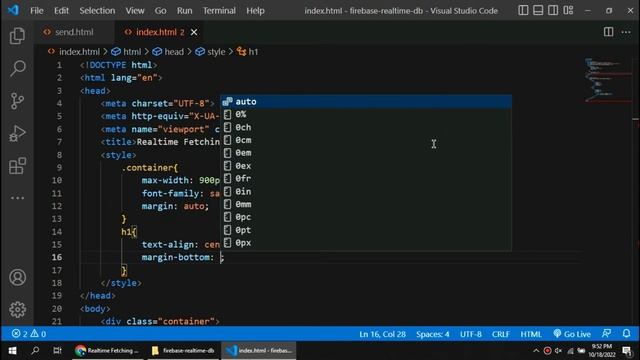Open Windows taskbar search
Viewport: 640px width, 360px height.
[x=35, y=351]
